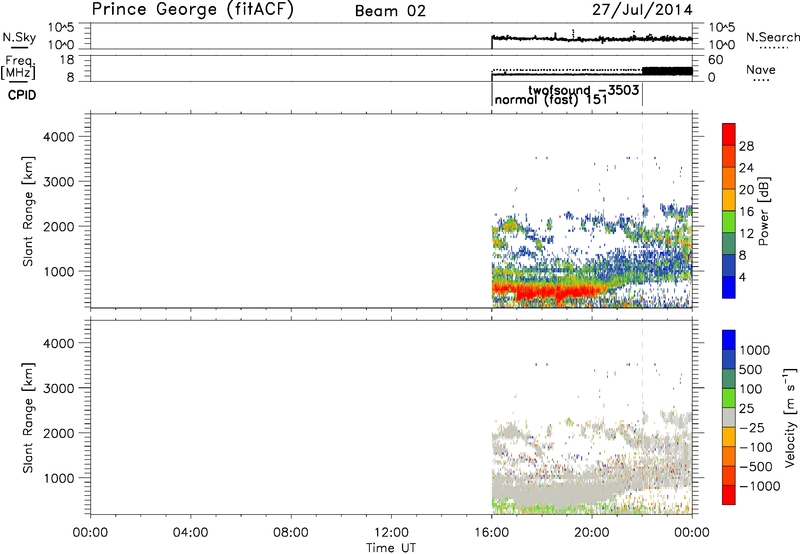This screenshot has height=554, width=800.
Task: Select the "normal (fast) 151" CPID annotation
Action: click(x=551, y=99)
